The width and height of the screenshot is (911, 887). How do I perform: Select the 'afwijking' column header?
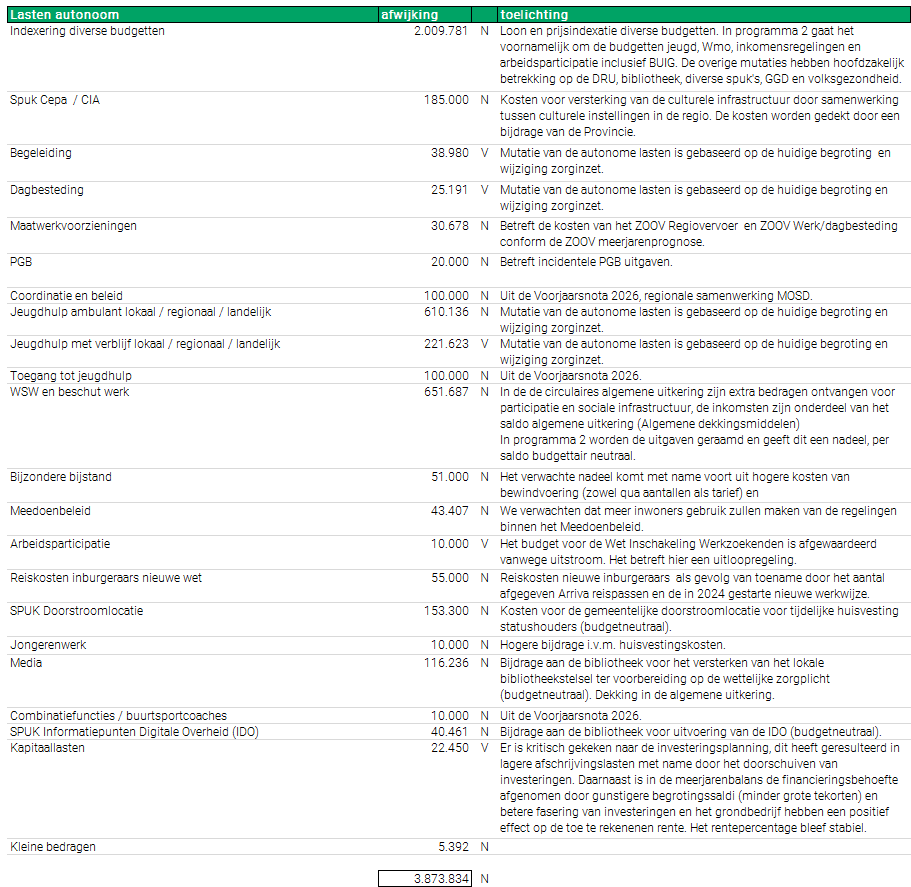[x=409, y=15]
